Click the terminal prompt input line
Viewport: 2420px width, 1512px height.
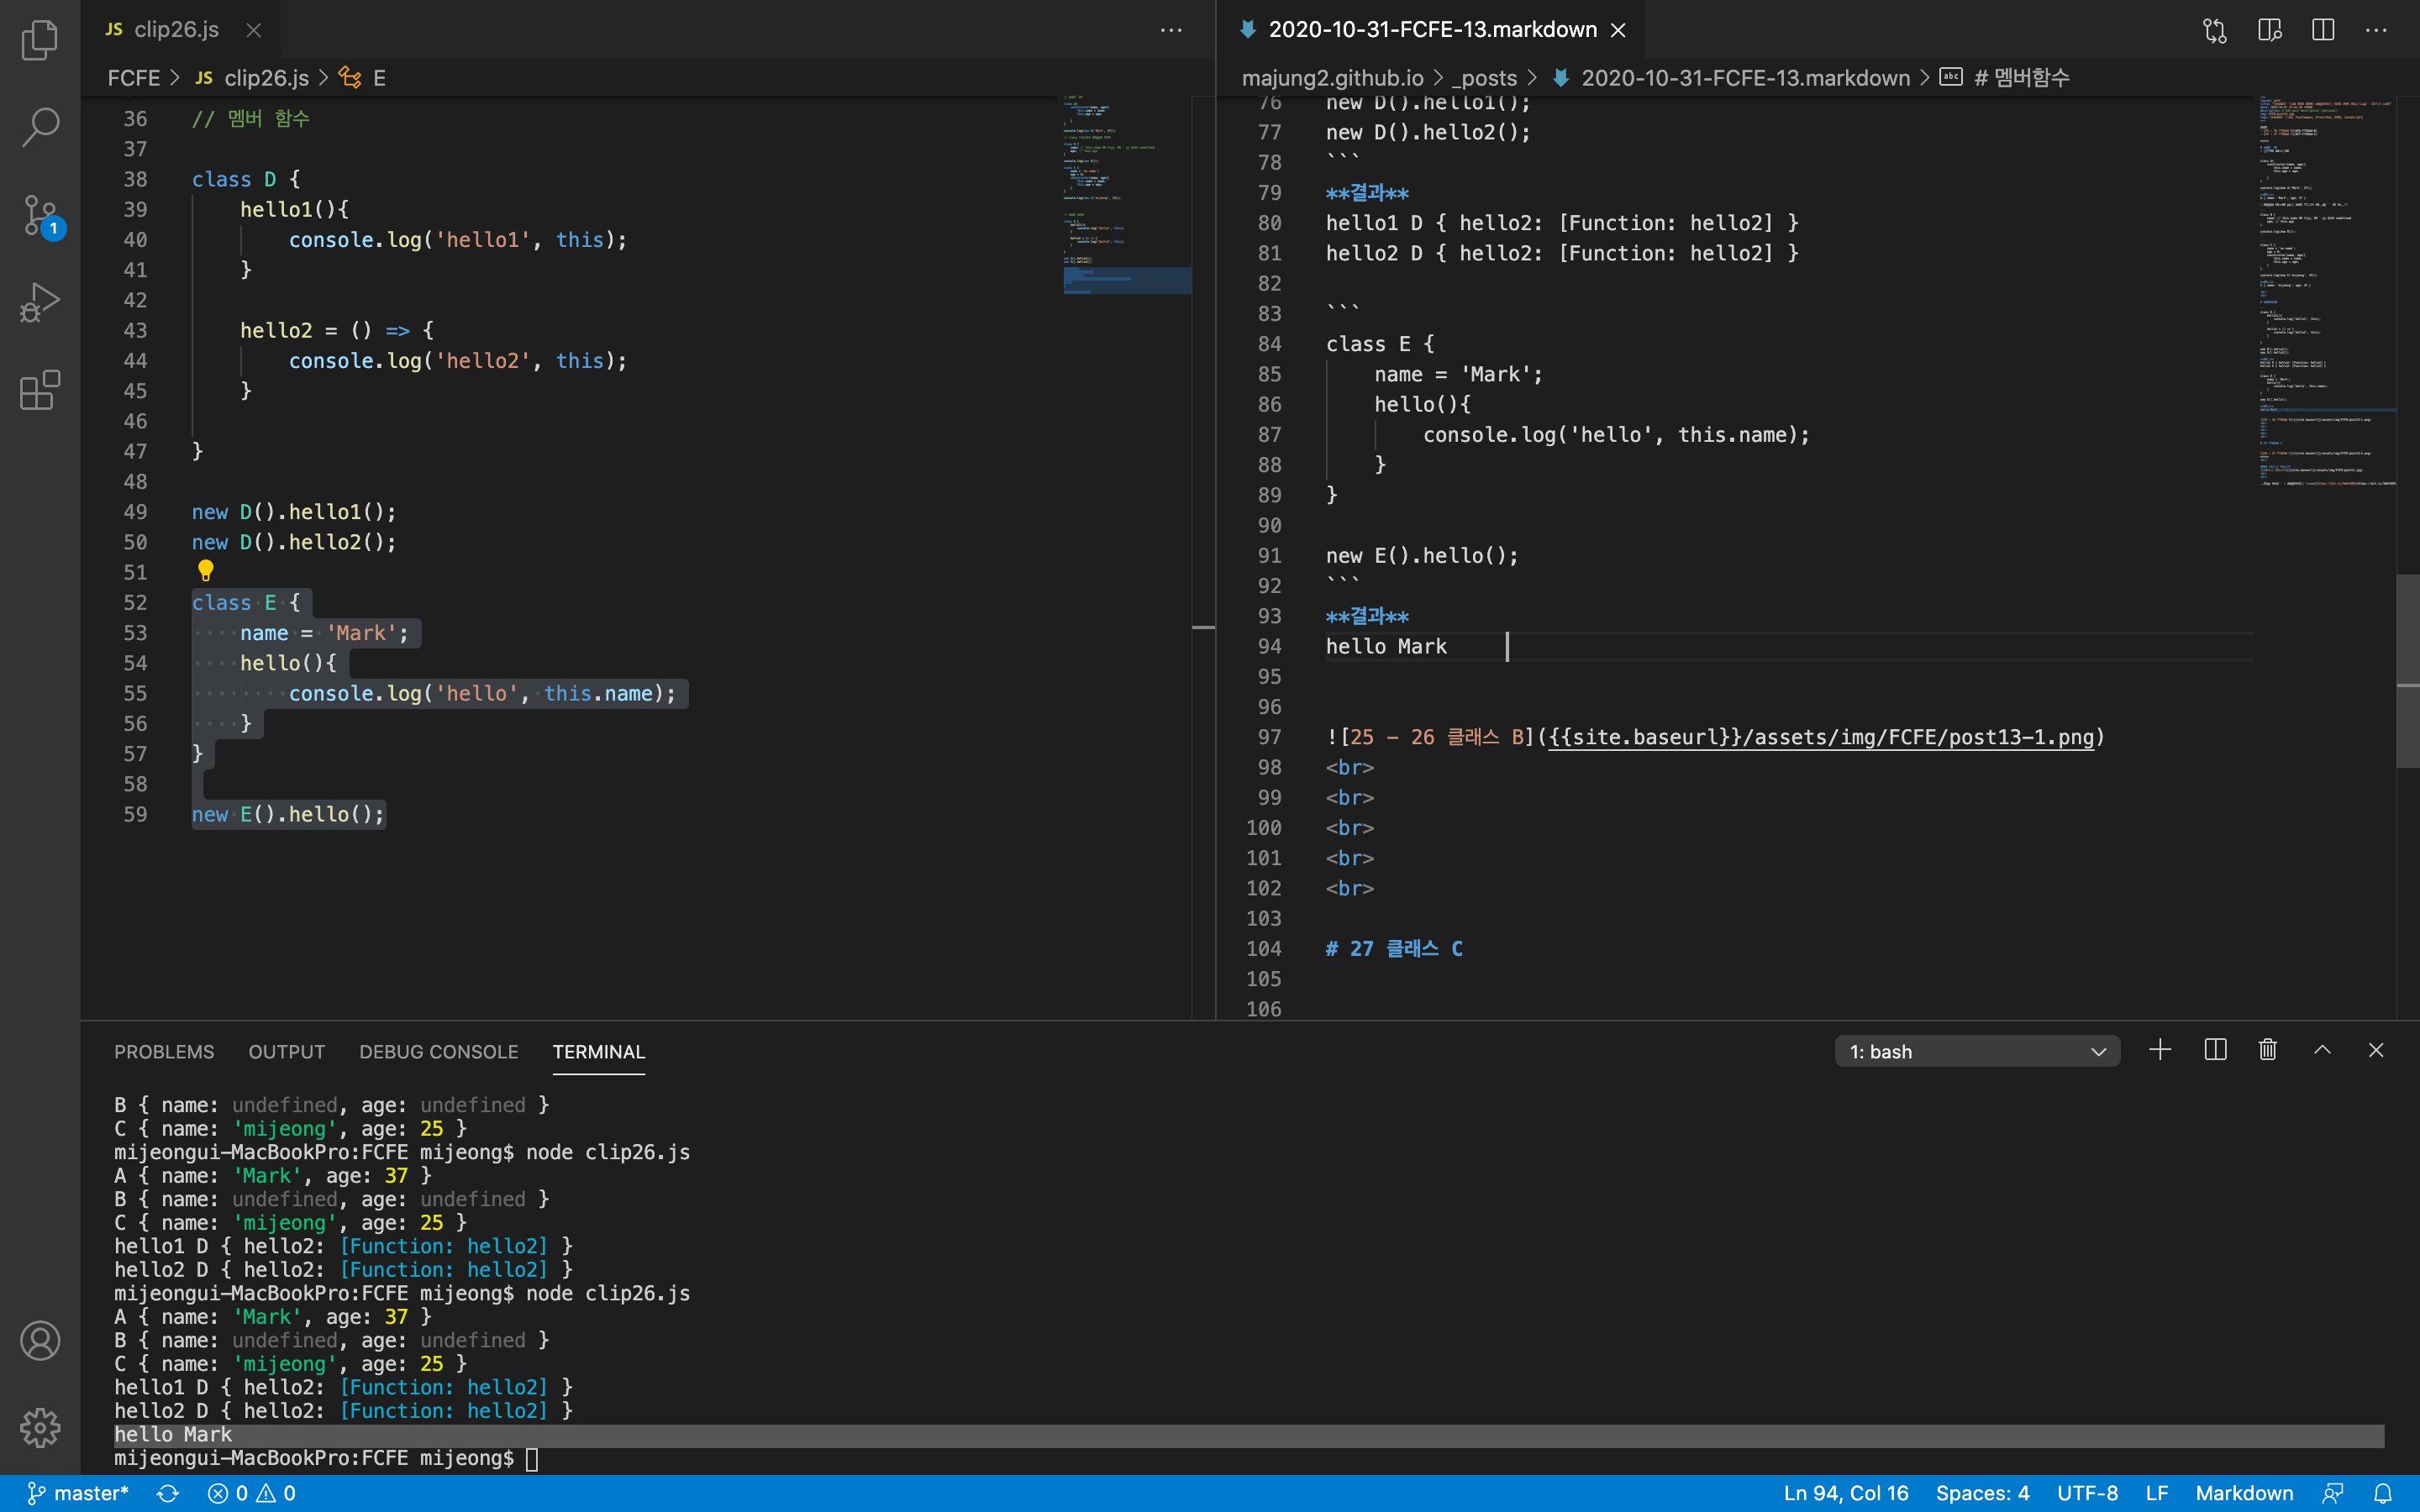coord(325,1458)
